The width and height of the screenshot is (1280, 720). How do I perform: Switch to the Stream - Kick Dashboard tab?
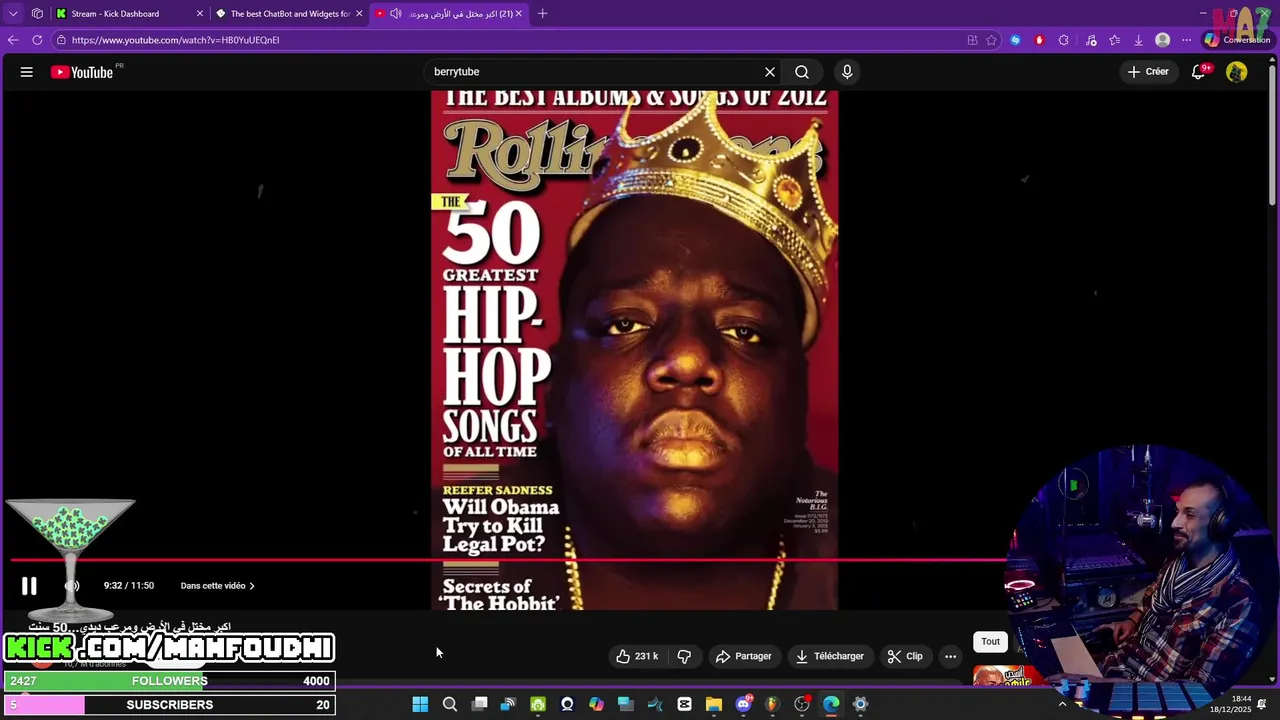click(x=125, y=14)
